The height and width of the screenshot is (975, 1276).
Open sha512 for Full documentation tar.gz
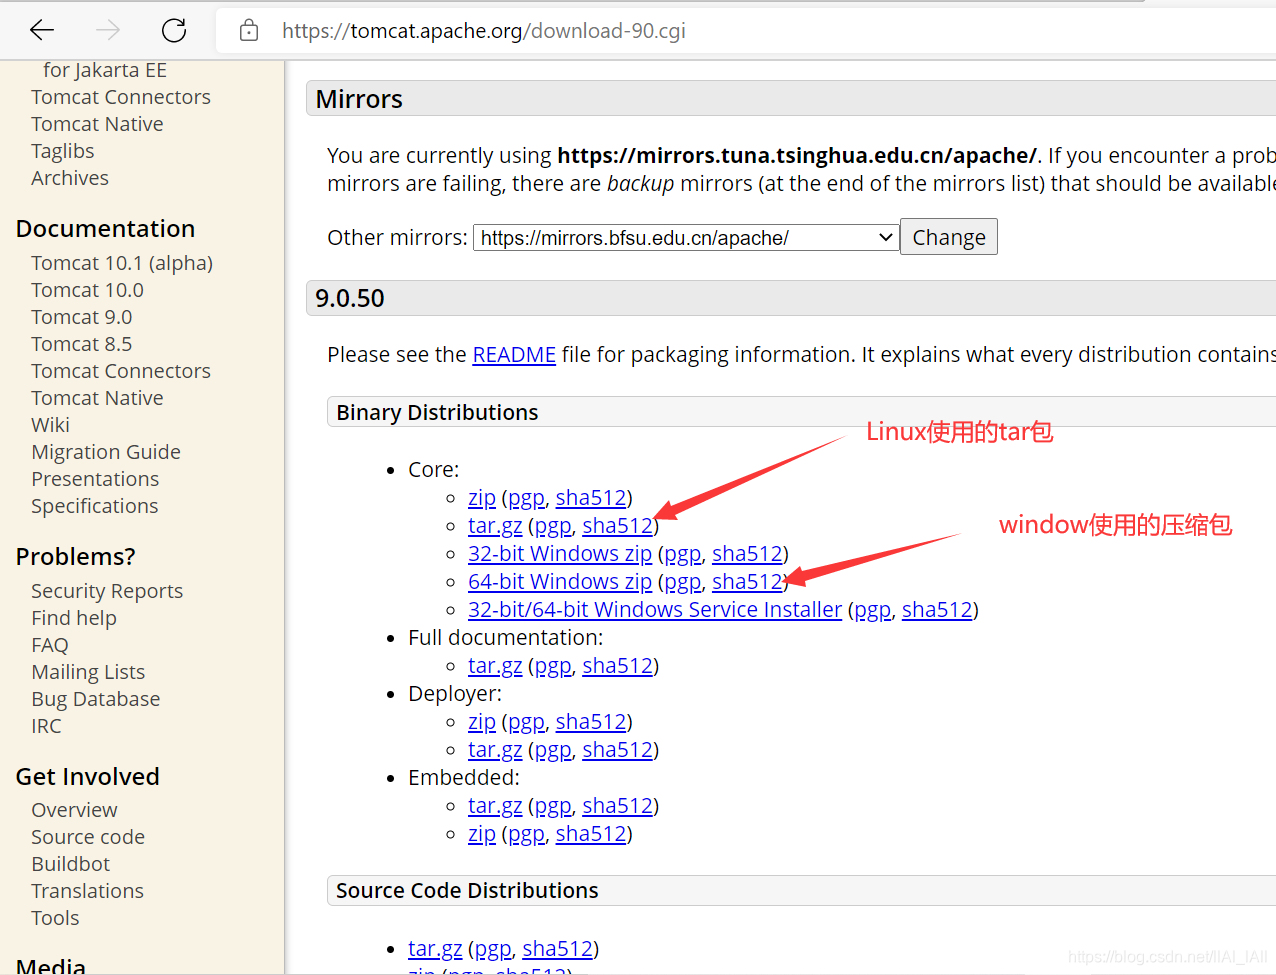[x=617, y=665]
